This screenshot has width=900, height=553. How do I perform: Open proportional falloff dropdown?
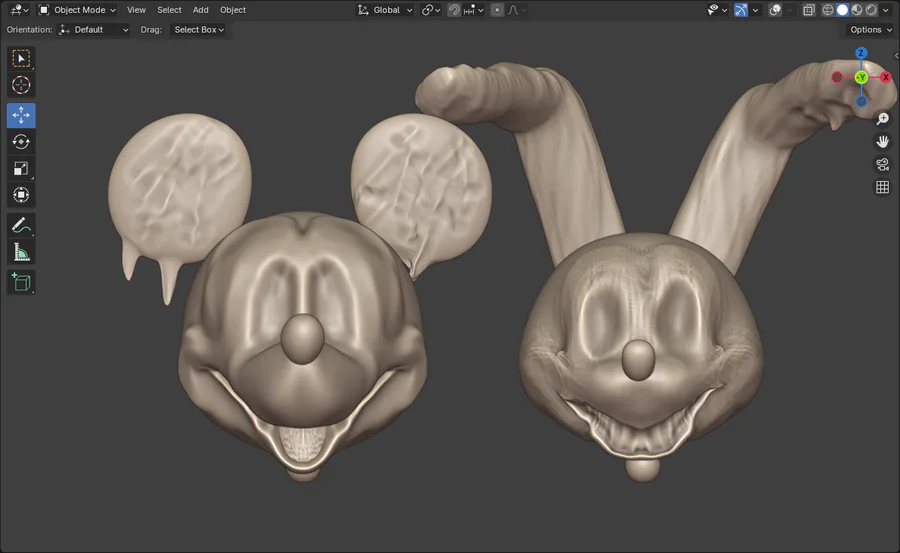coord(516,10)
